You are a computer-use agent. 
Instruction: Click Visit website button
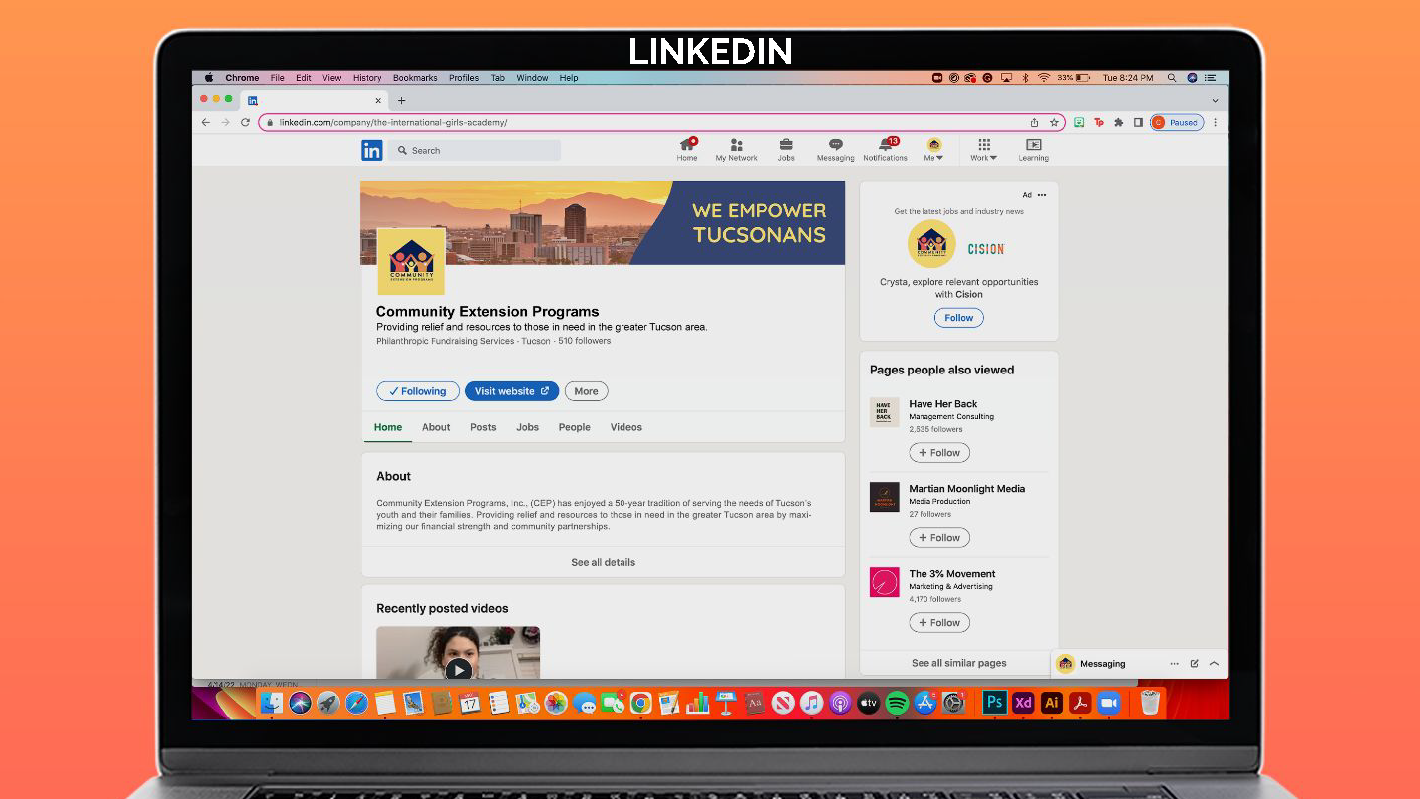coord(511,391)
